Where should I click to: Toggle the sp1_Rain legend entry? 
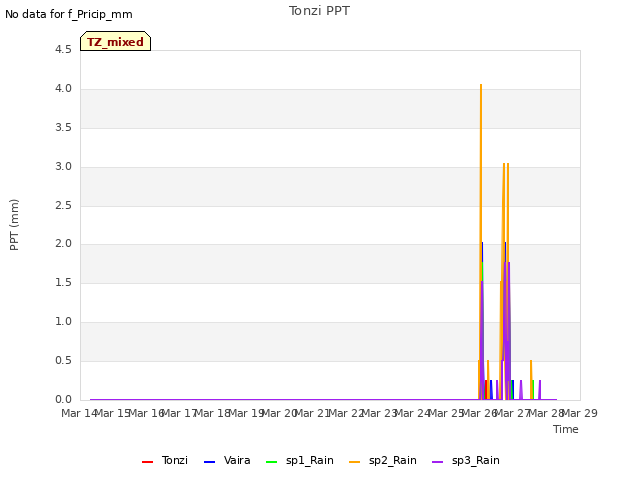point(300,460)
